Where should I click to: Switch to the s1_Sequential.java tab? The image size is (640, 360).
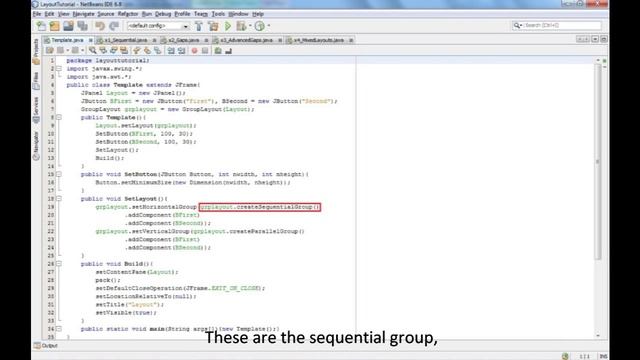click(x=126, y=40)
